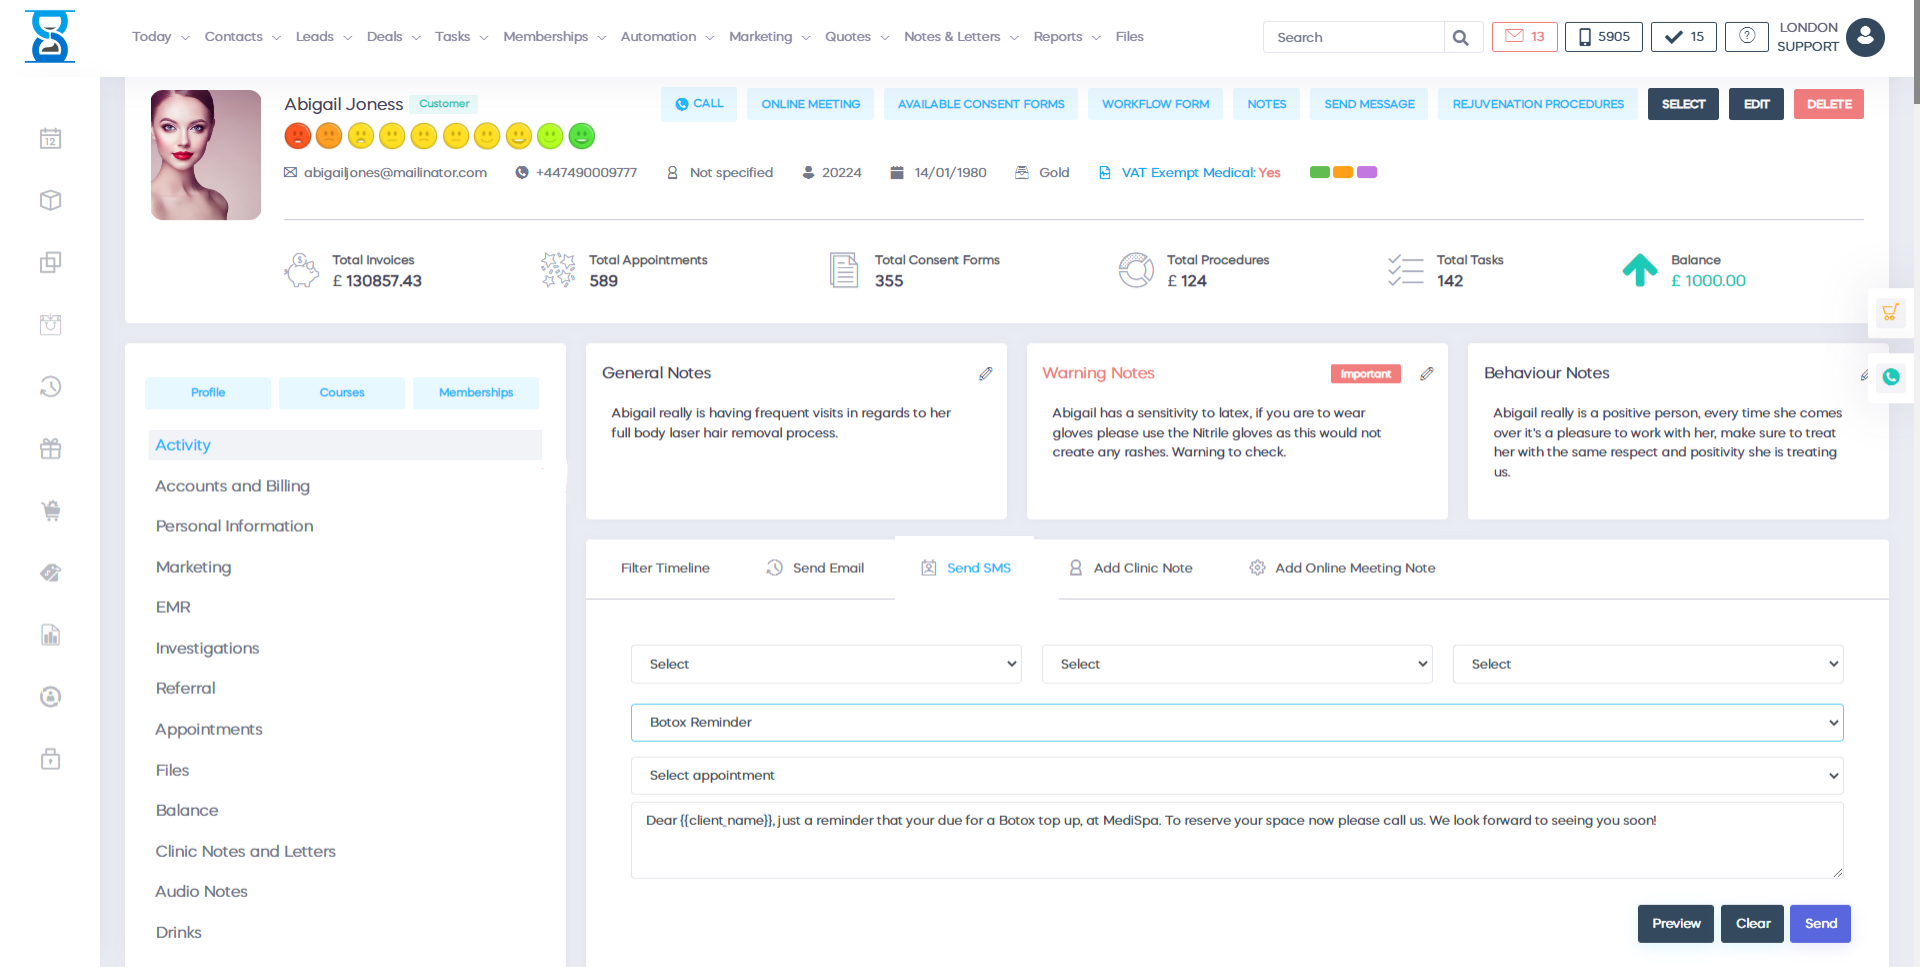Expand the Contacts menu in the navigation bar
1920x969 pixels.
click(242, 36)
